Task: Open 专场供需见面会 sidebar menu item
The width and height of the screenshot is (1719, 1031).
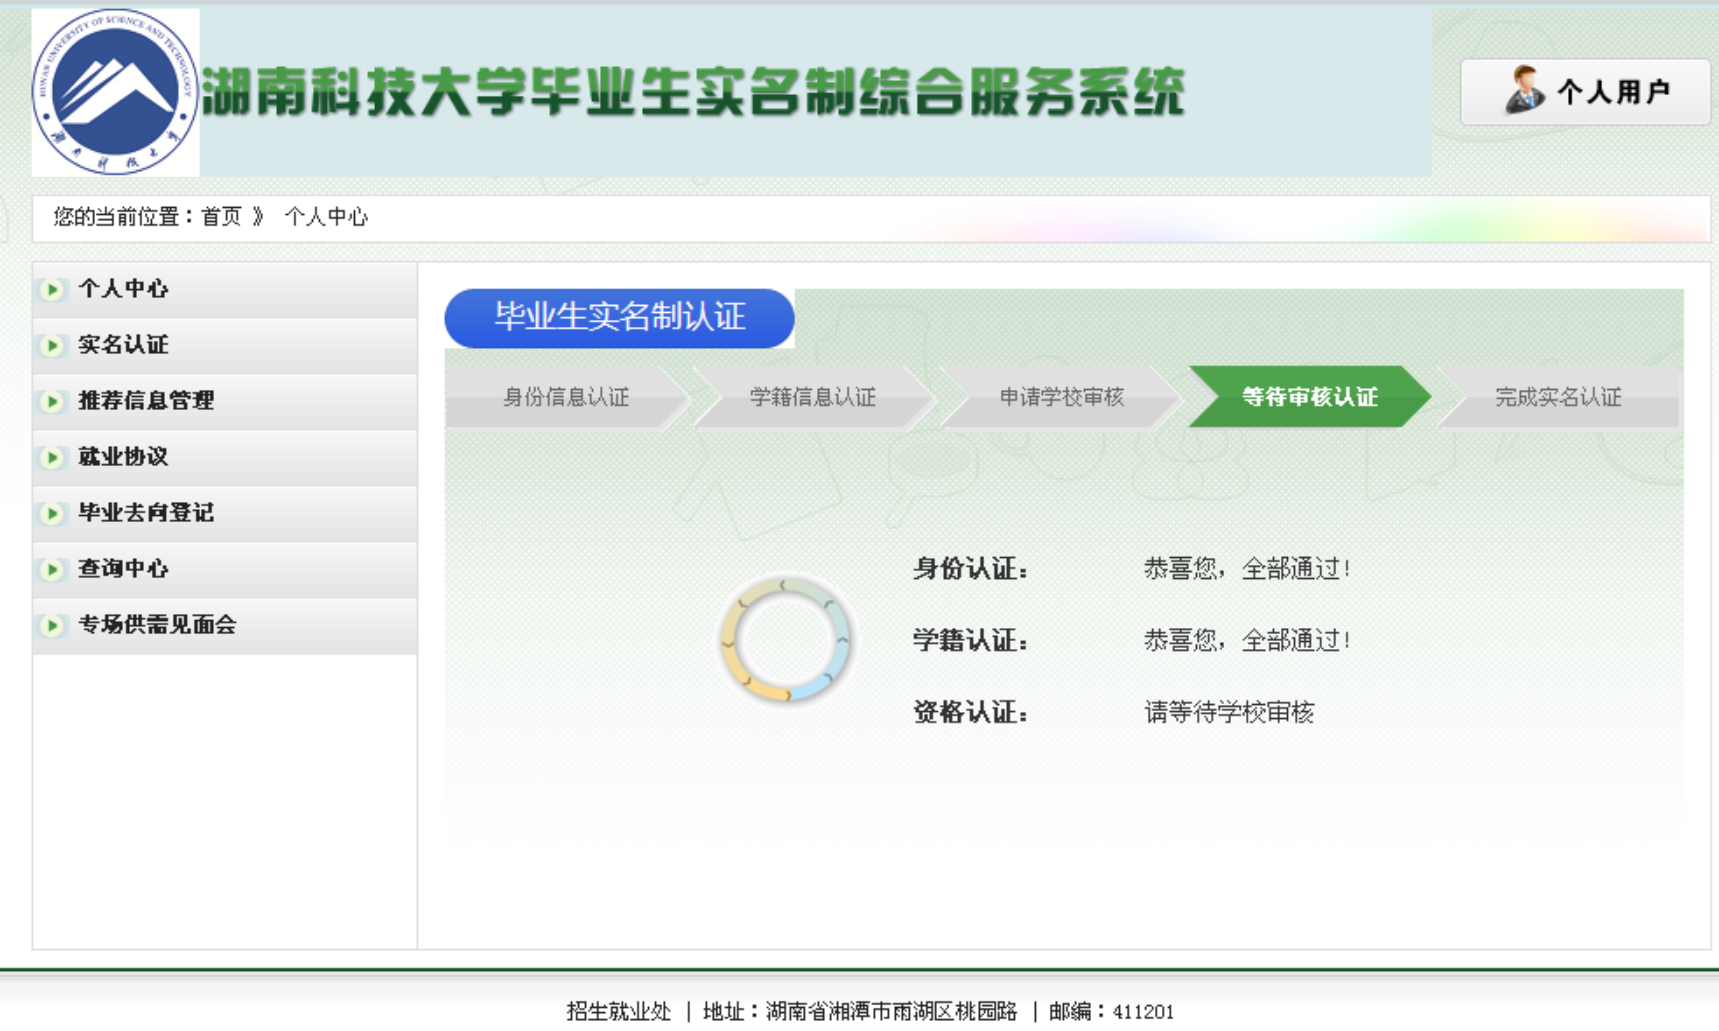Action: tap(157, 625)
